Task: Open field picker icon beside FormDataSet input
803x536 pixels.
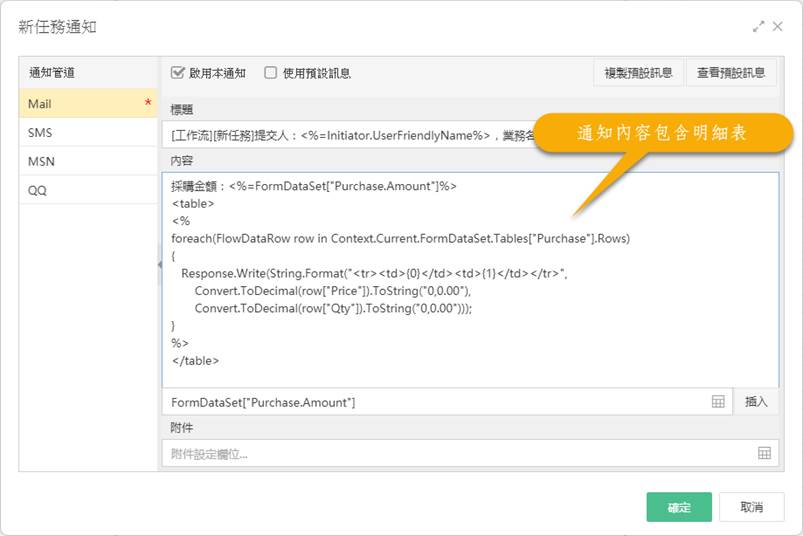Action: 718,402
